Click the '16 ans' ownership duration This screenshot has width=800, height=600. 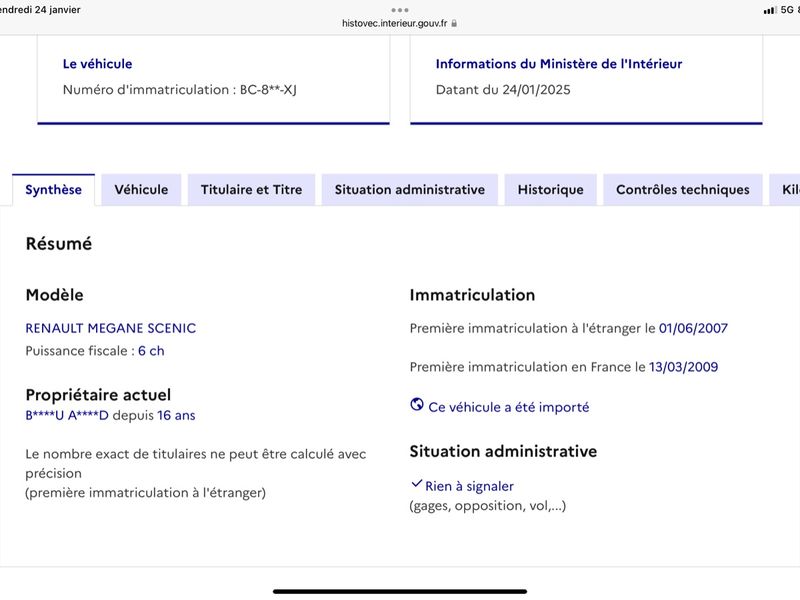pyautogui.click(x=176, y=415)
